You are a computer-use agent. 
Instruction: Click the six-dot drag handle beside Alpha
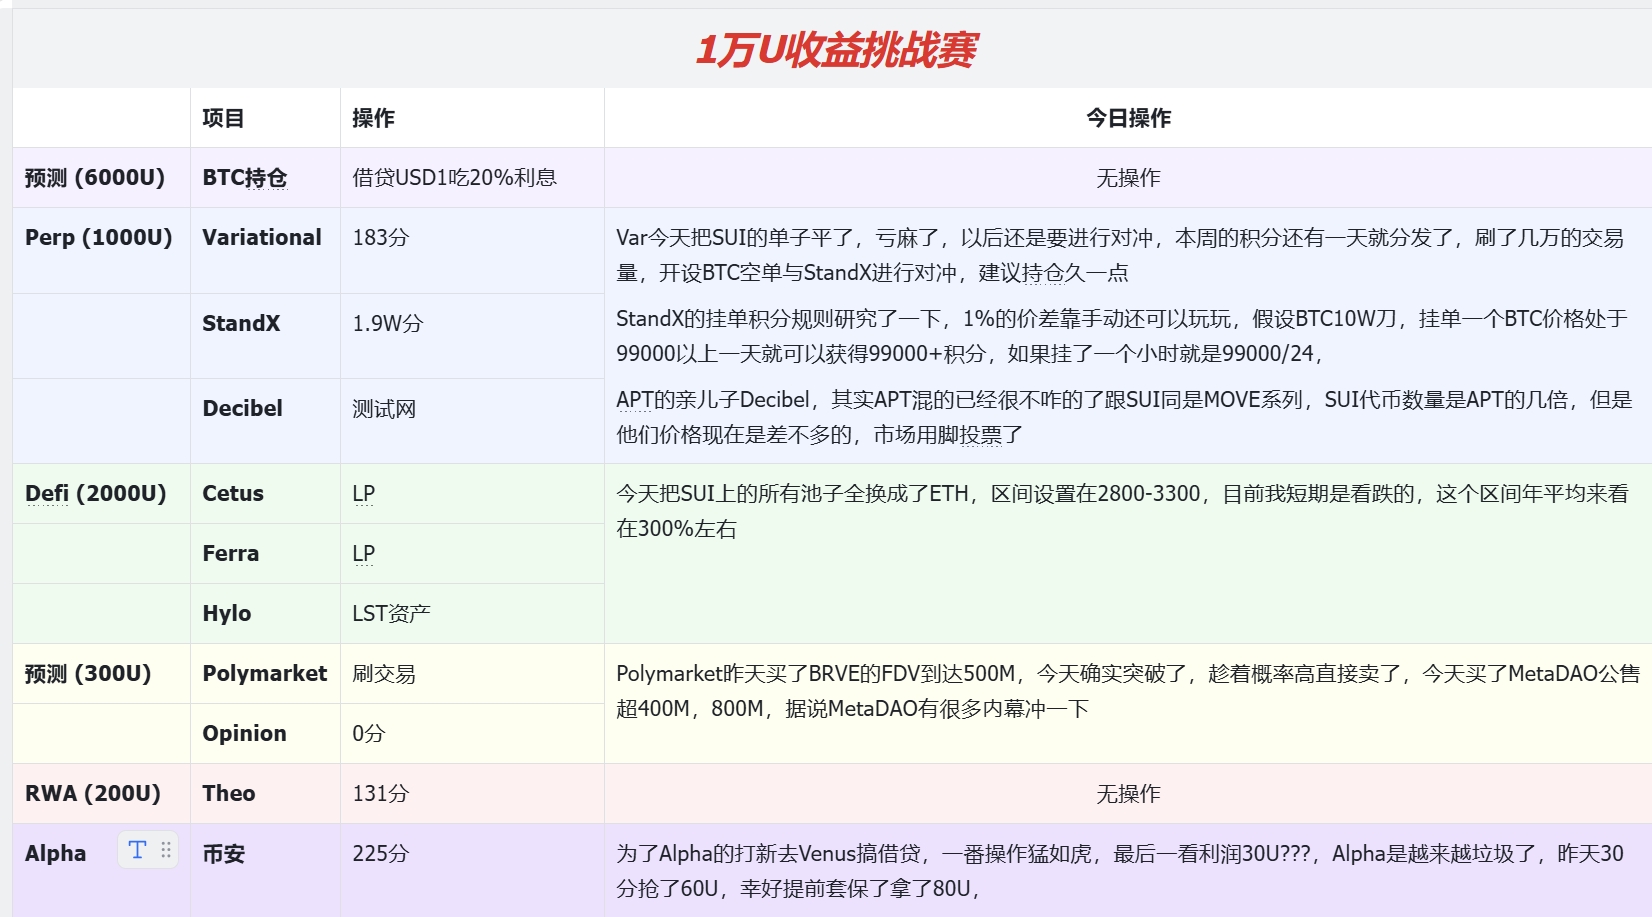pos(166,850)
